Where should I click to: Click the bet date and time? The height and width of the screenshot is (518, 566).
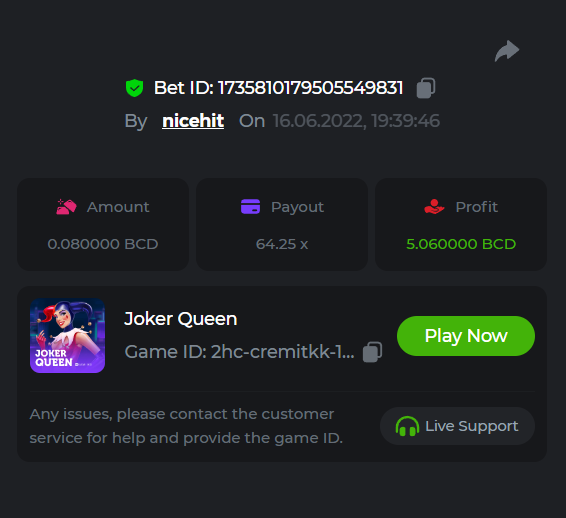tap(356, 121)
